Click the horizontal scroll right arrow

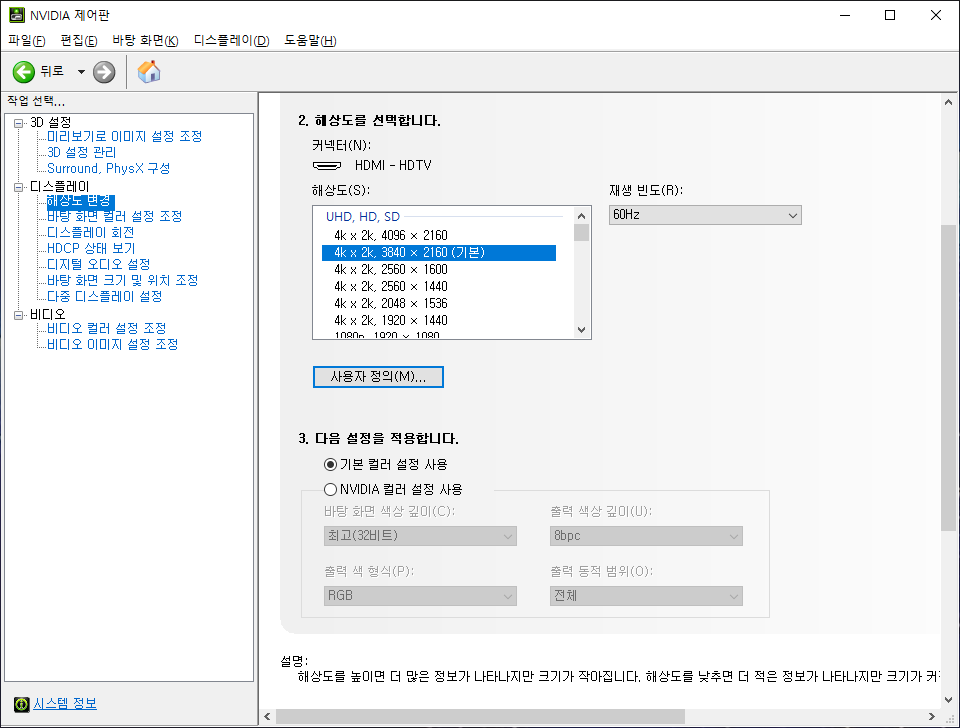[932, 716]
